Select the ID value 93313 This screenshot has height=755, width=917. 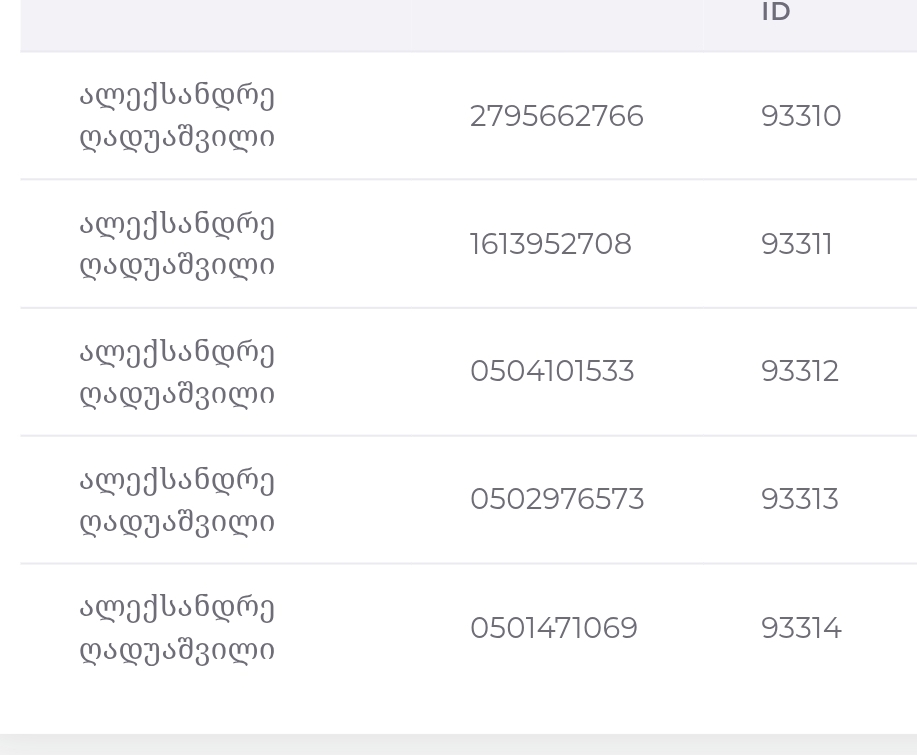click(800, 499)
